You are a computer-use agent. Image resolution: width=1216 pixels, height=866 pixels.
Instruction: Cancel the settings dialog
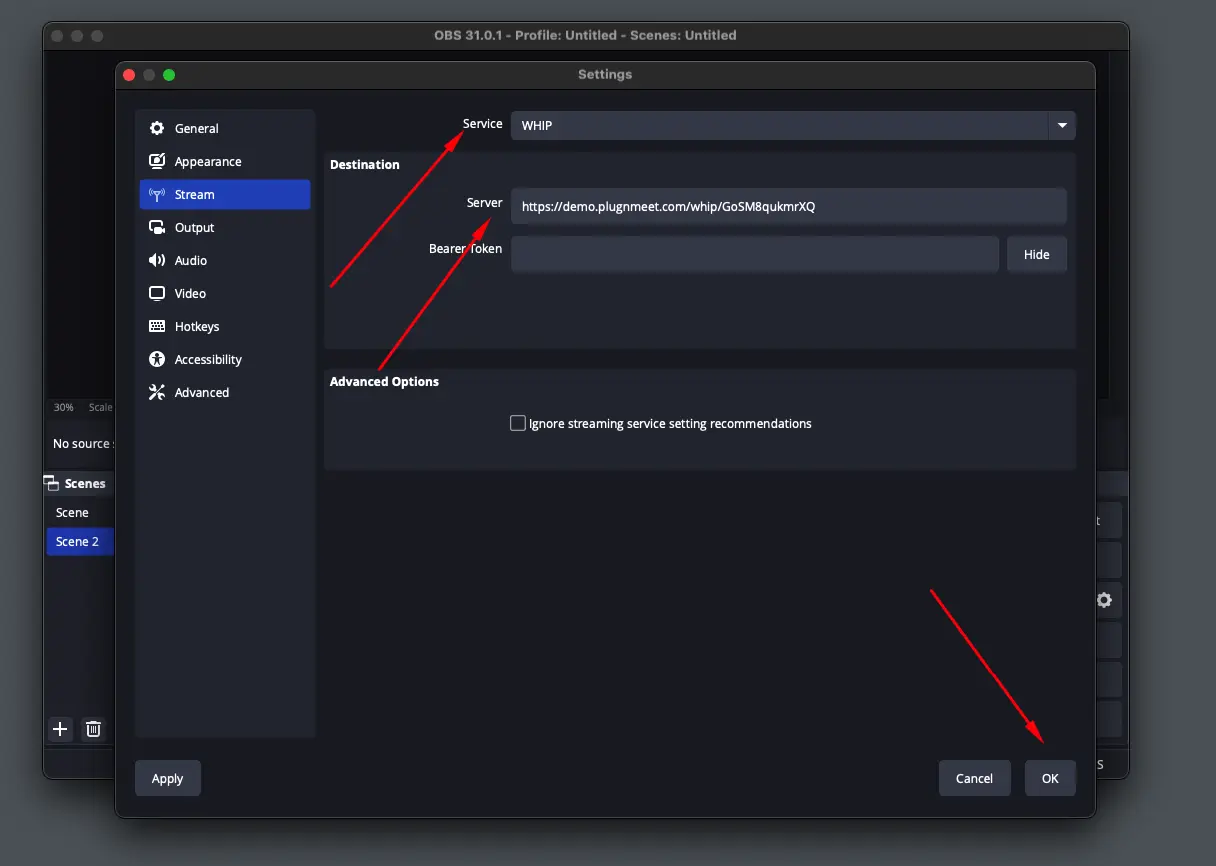pos(974,778)
